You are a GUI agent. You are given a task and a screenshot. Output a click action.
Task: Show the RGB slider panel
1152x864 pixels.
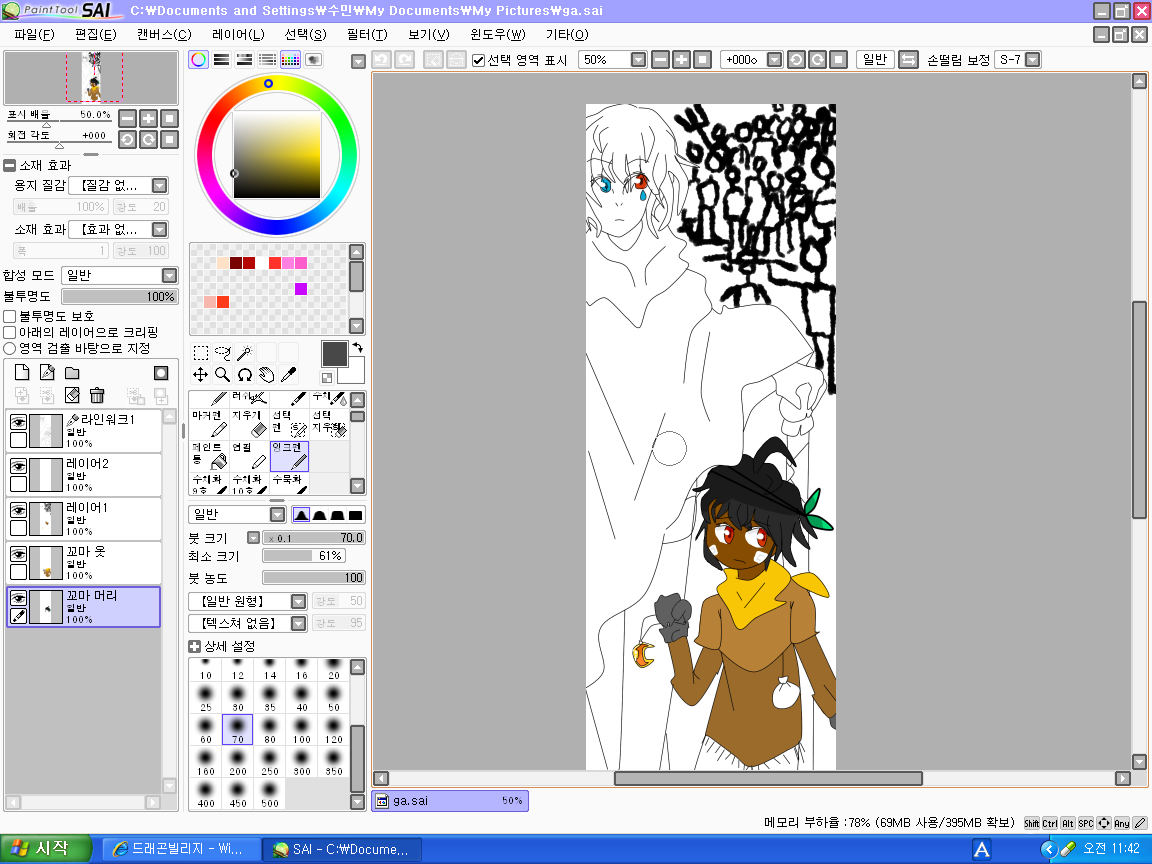click(x=221, y=60)
